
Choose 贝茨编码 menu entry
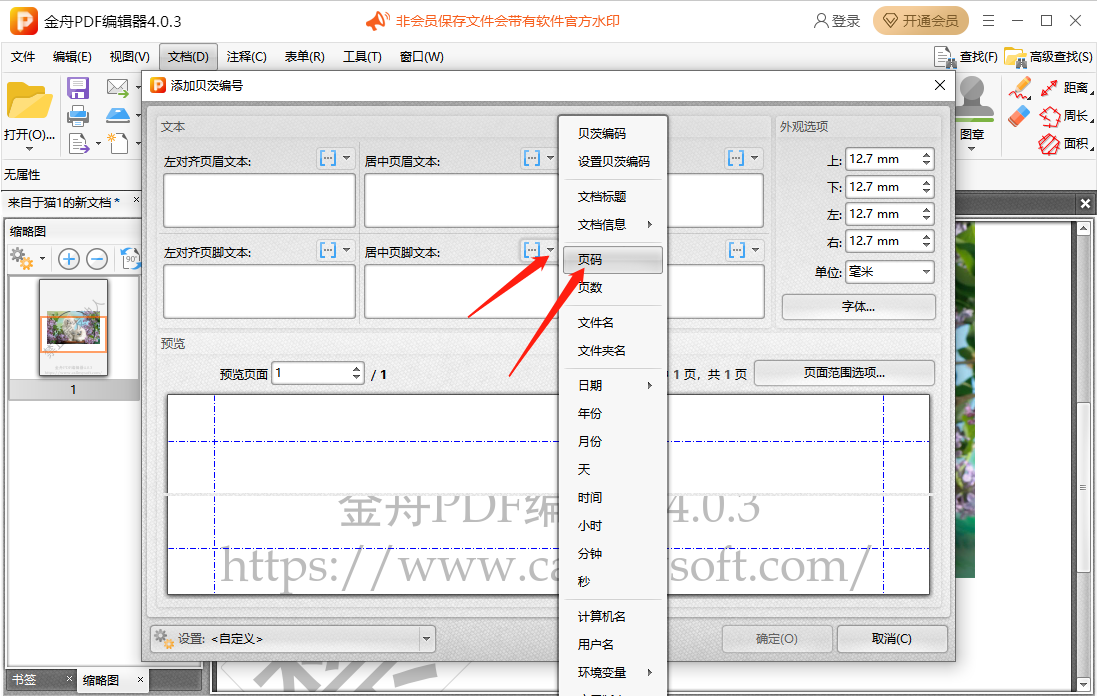coord(614,134)
